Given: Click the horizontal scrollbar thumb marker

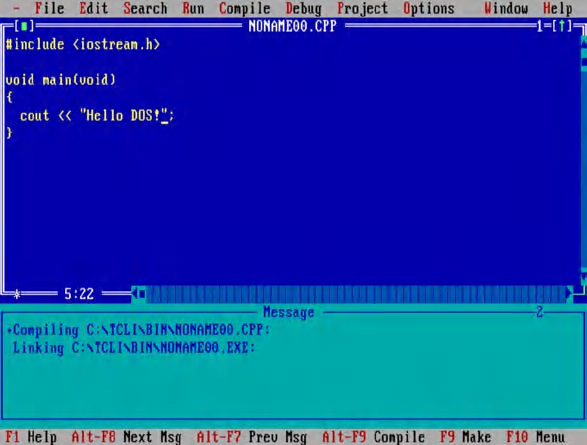Looking at the screenshot, I should click(x=142, y=294).
